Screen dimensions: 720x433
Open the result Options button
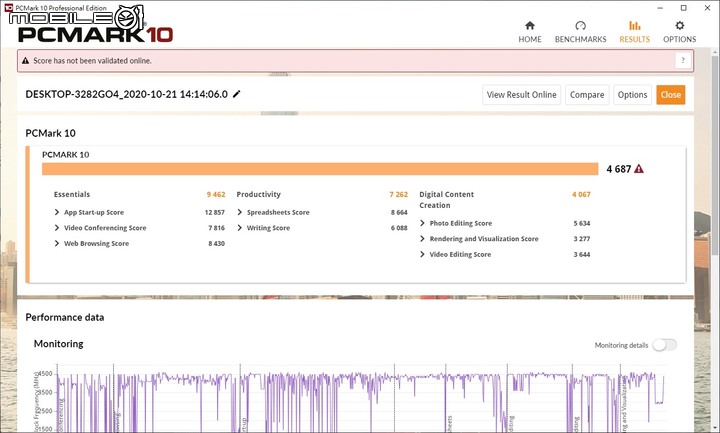point(632,95)
